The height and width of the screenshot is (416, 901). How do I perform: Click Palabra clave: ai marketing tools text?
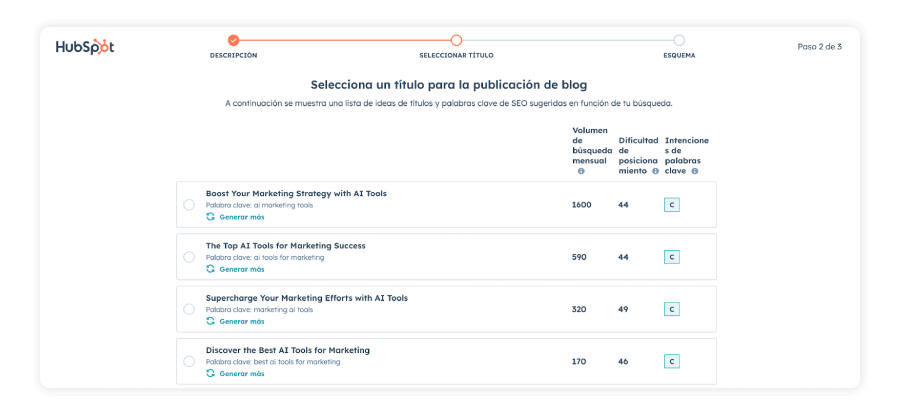[x=260, y=205]
